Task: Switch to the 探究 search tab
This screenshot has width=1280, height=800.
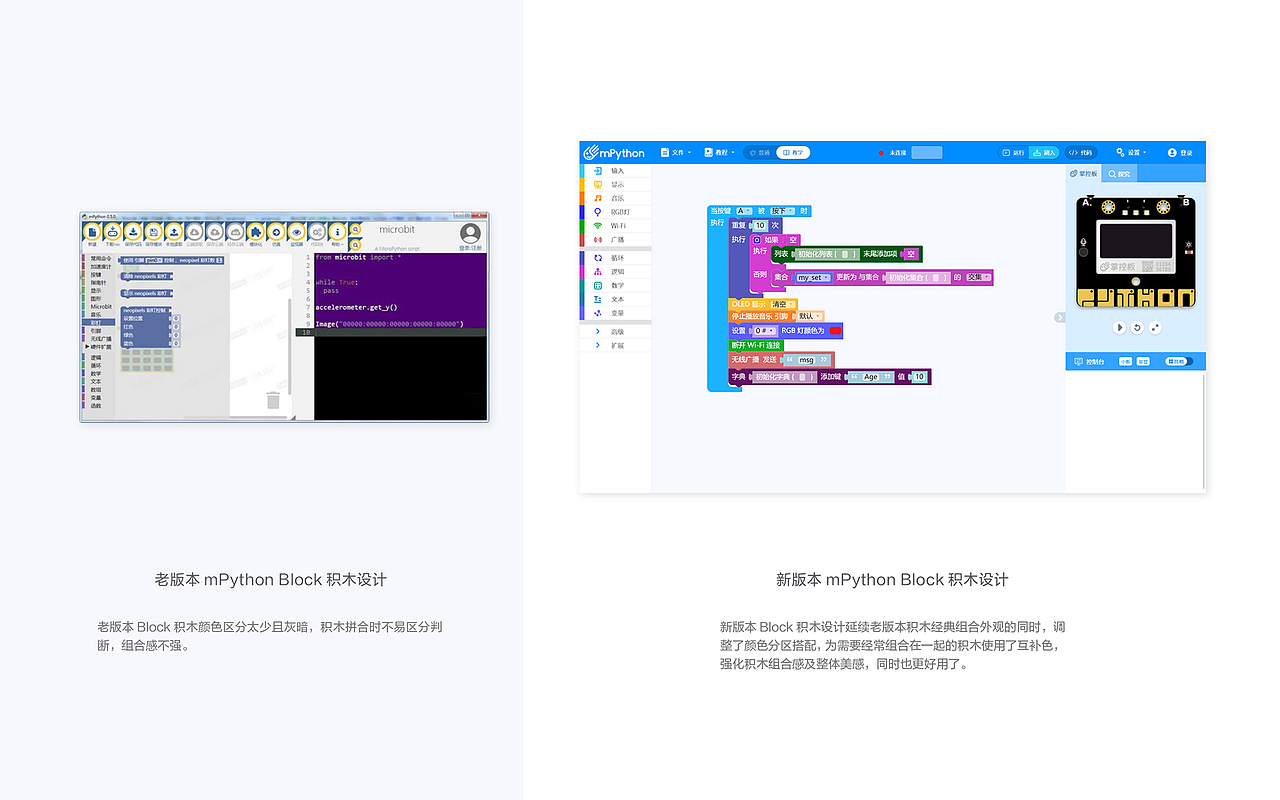Action: (1120, 173)
